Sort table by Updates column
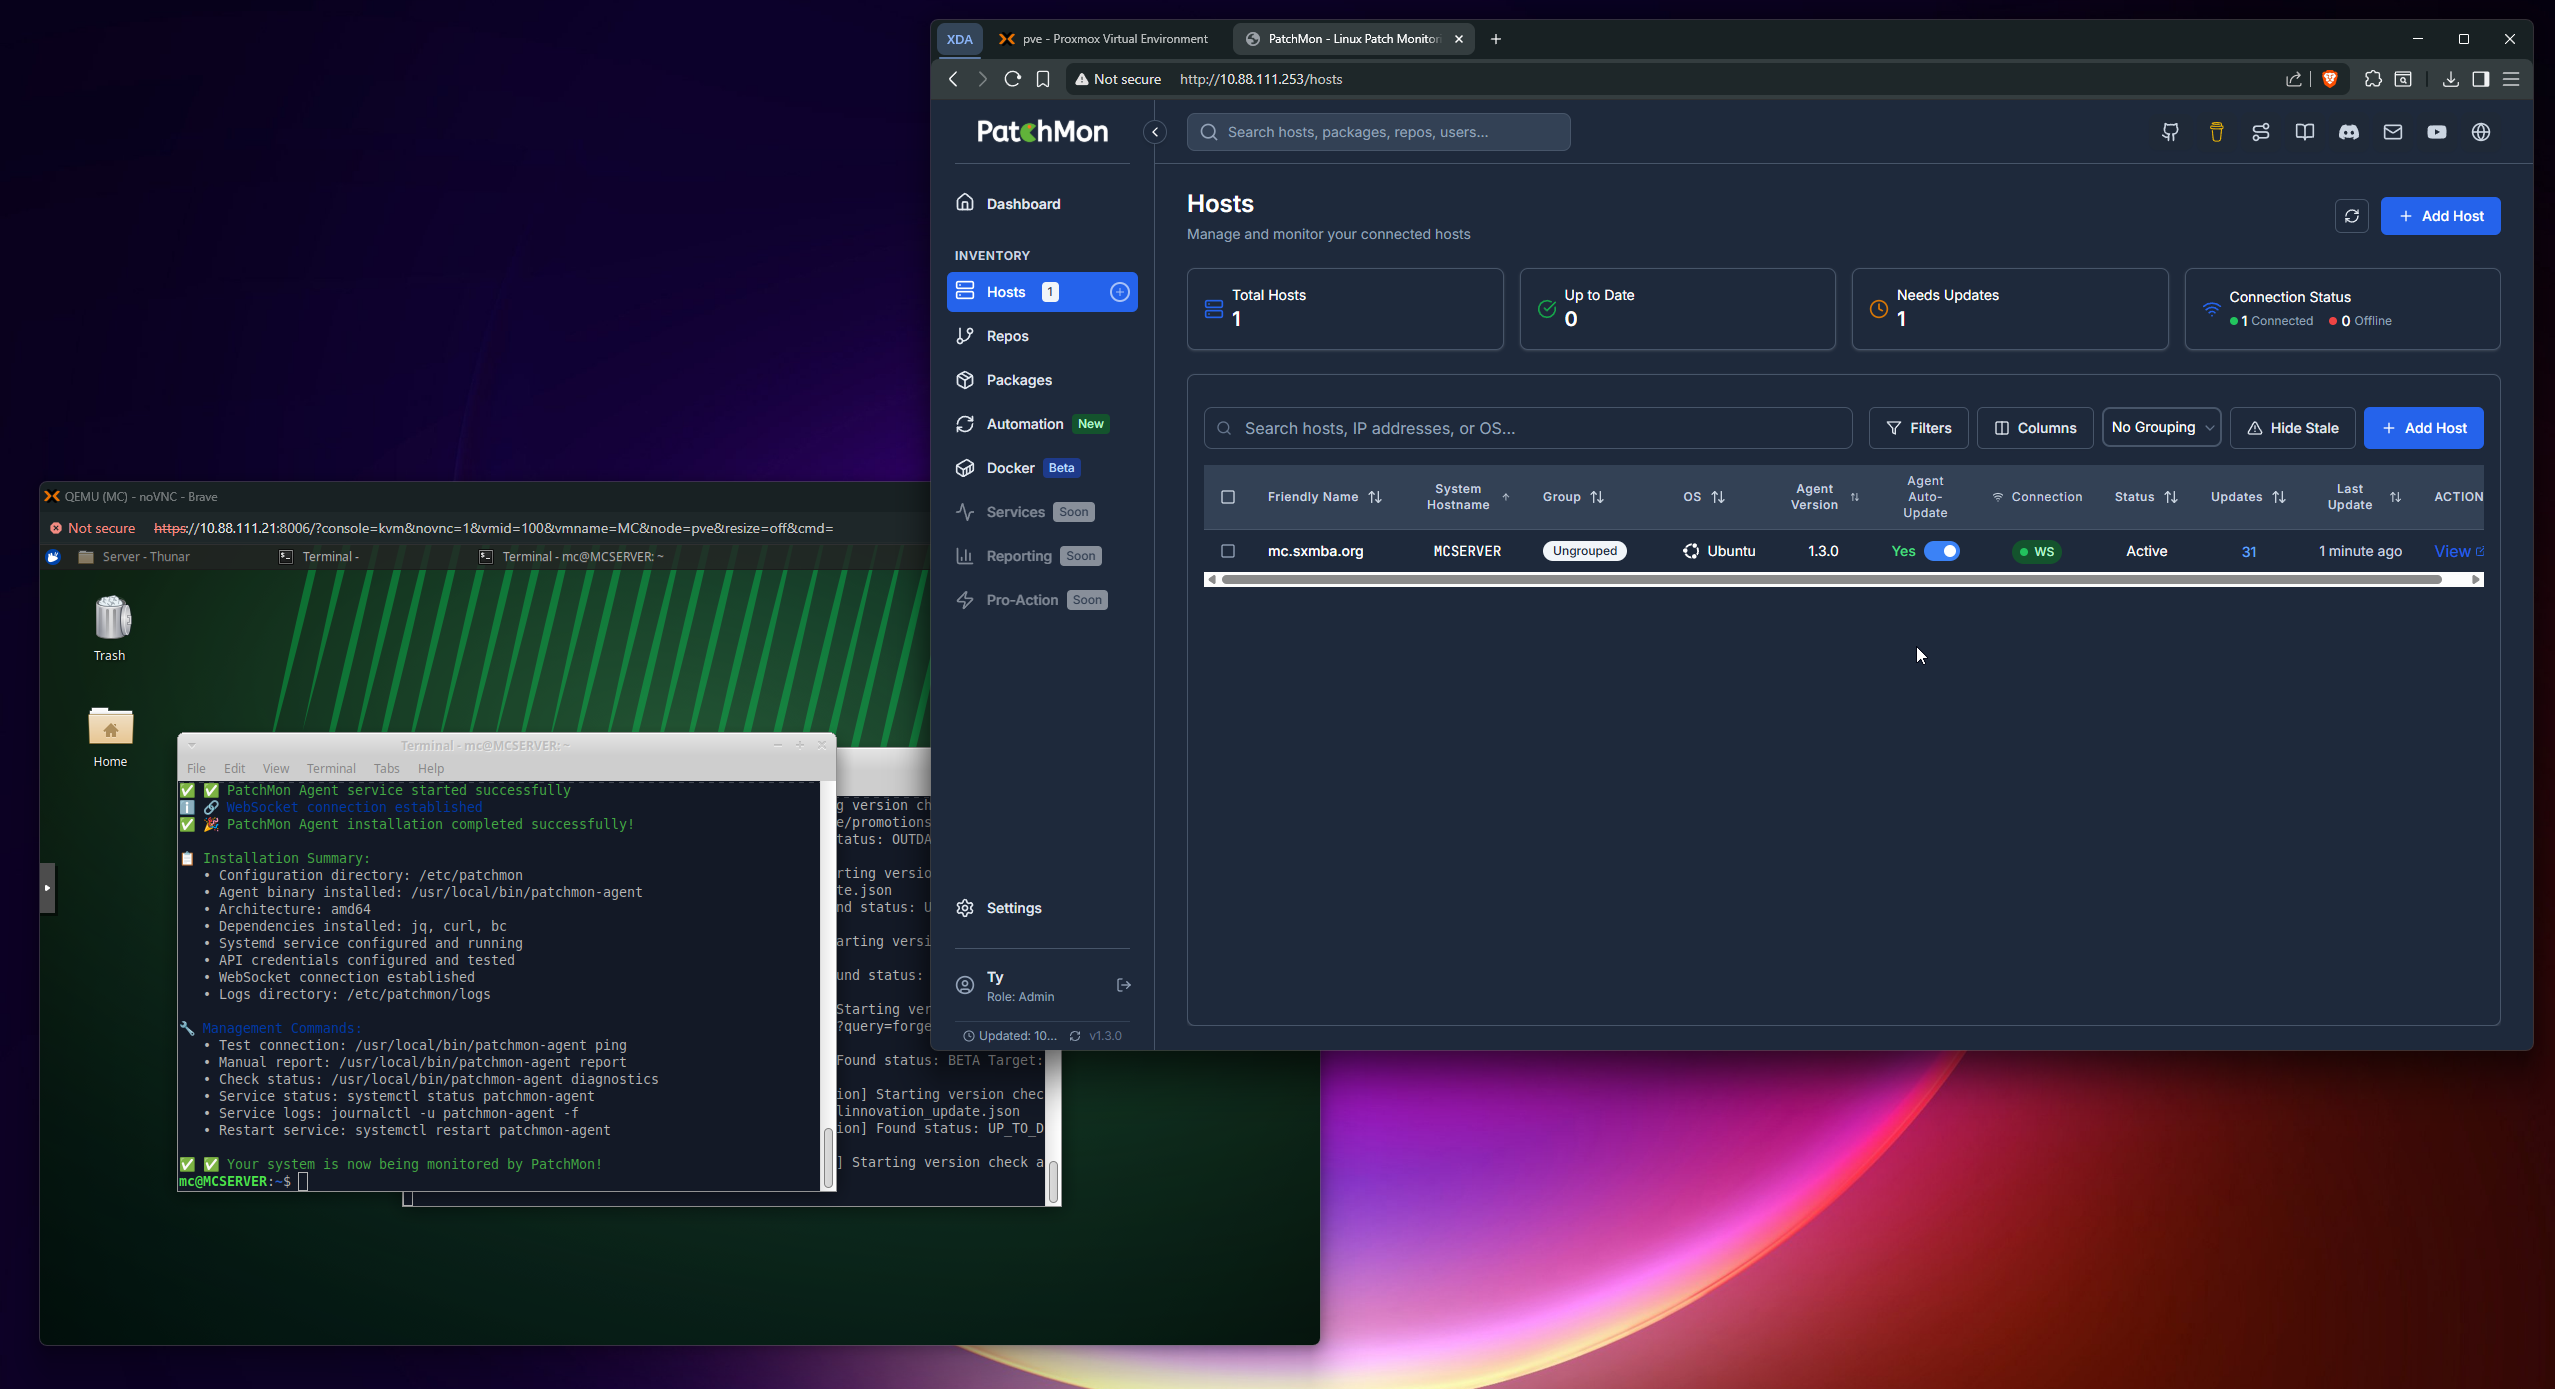This screenshot has width=2555, height=1389. coord(2247,497)
